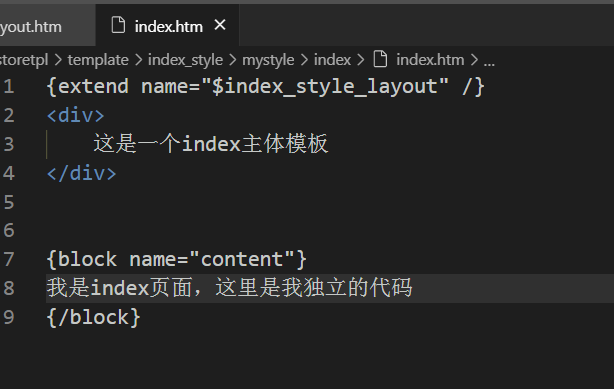Select the index.htm tab
614x389 pixels.
point(169,27)
